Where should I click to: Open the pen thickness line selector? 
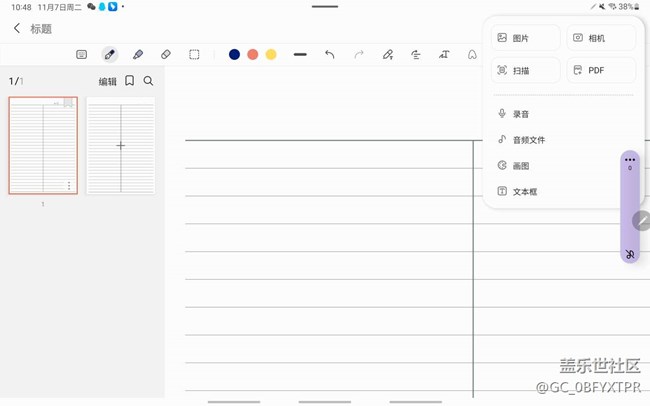(x=300, y=54)
